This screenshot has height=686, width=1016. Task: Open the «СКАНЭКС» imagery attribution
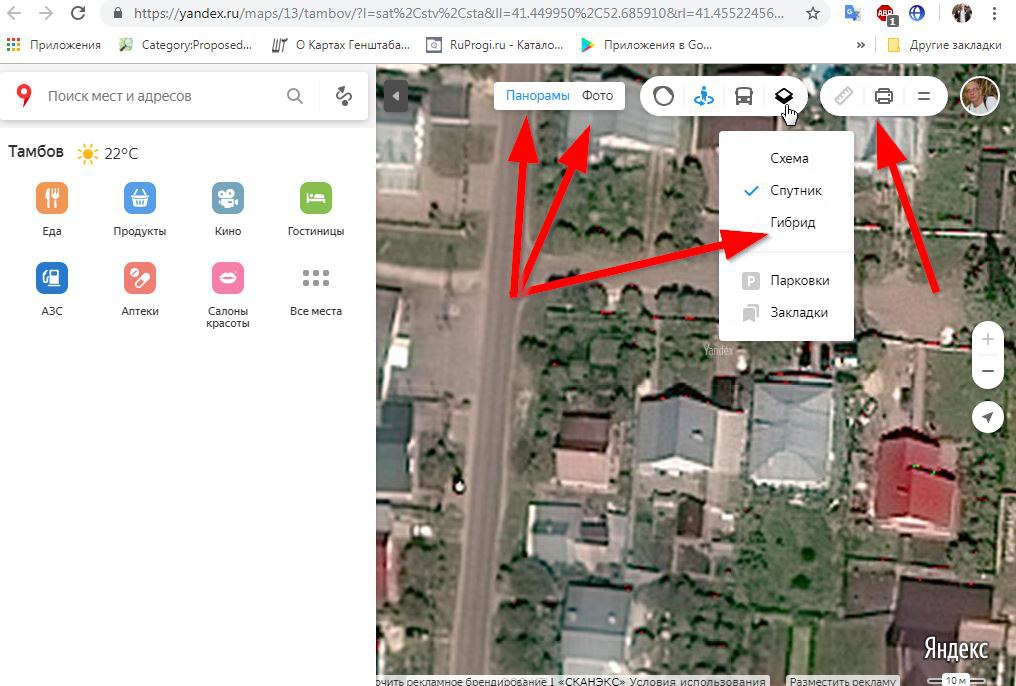pyautogui.click(x=592, y=681)
